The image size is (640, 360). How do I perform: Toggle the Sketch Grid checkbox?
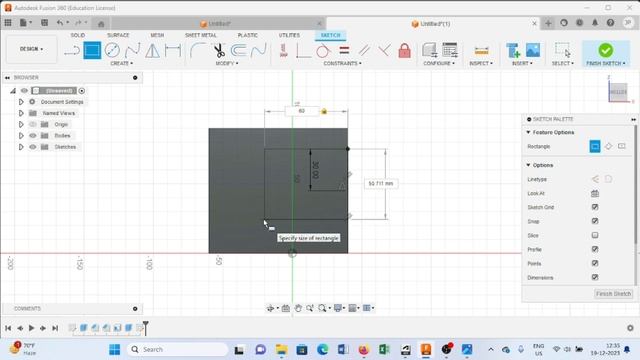coord(595,207)
